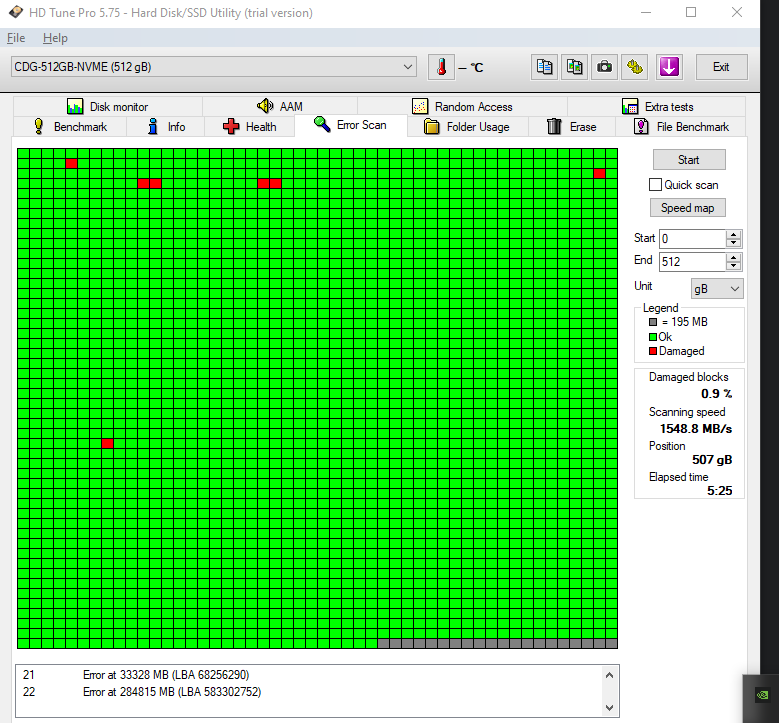Viewport: 779px width, 723px height.
Task: Click the HD Tune Pro title bar app icon
Action: 16,12
